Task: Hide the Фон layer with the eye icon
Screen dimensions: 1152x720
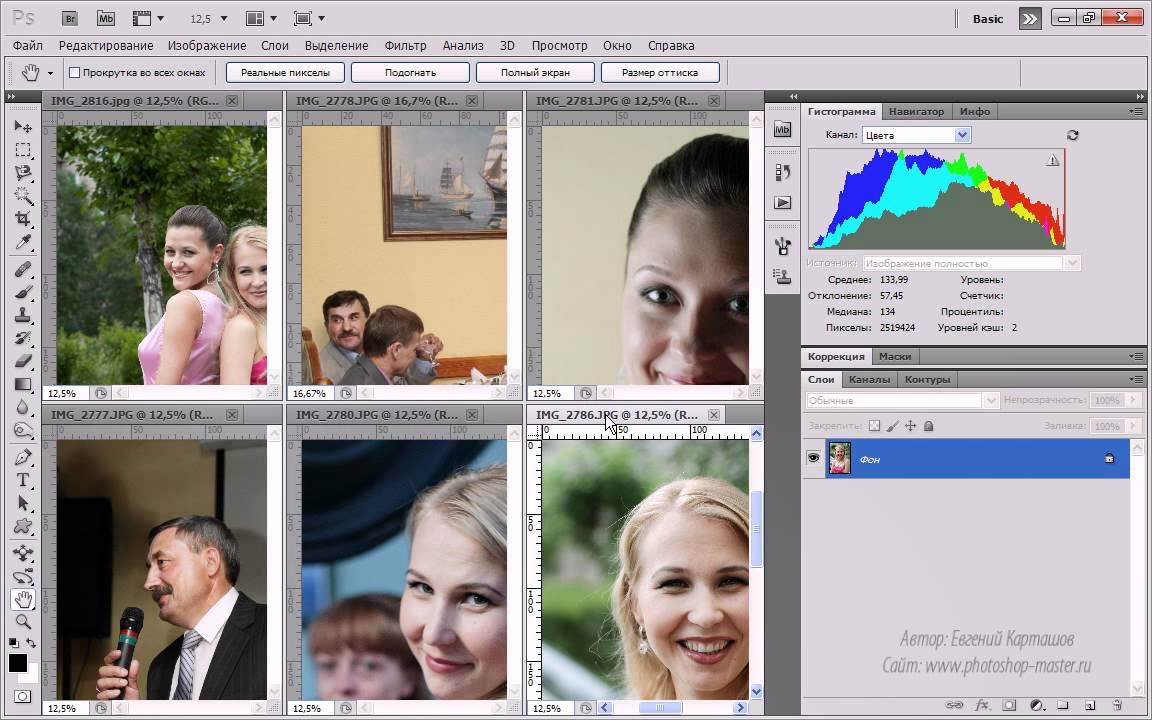Action: [814, 458]
